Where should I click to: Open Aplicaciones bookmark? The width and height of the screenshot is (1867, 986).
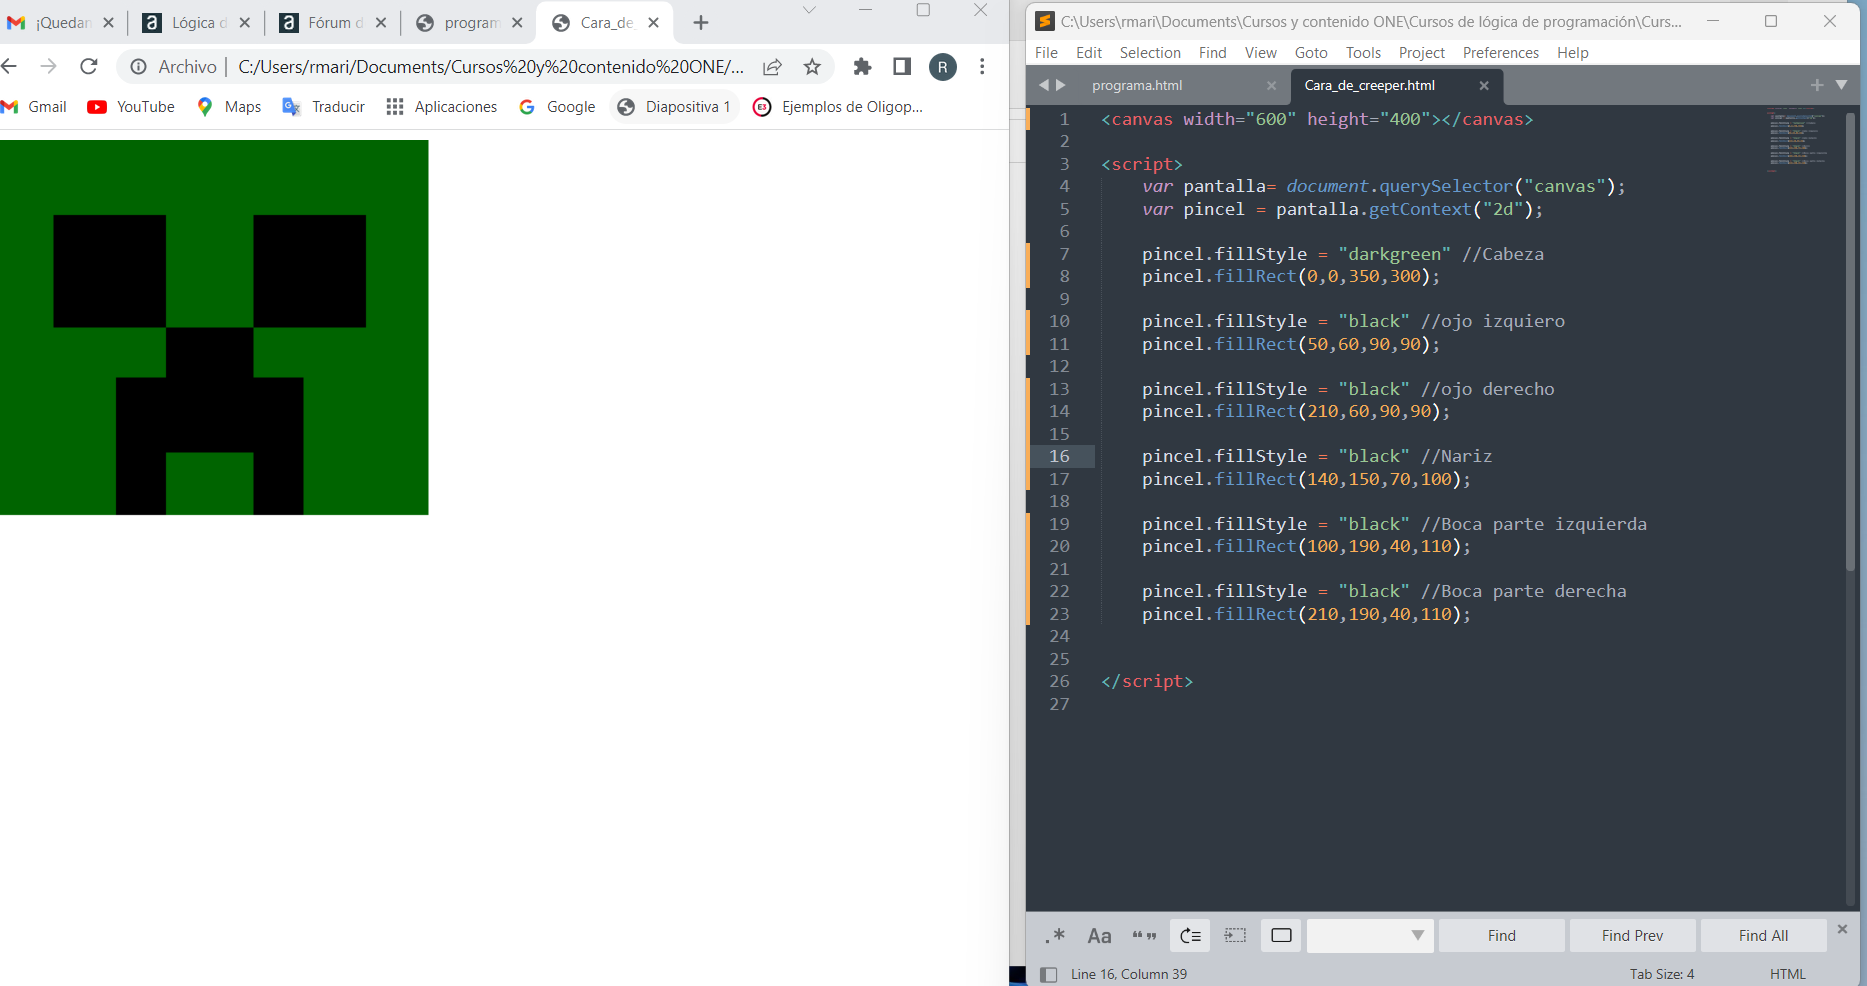point(441,107)
